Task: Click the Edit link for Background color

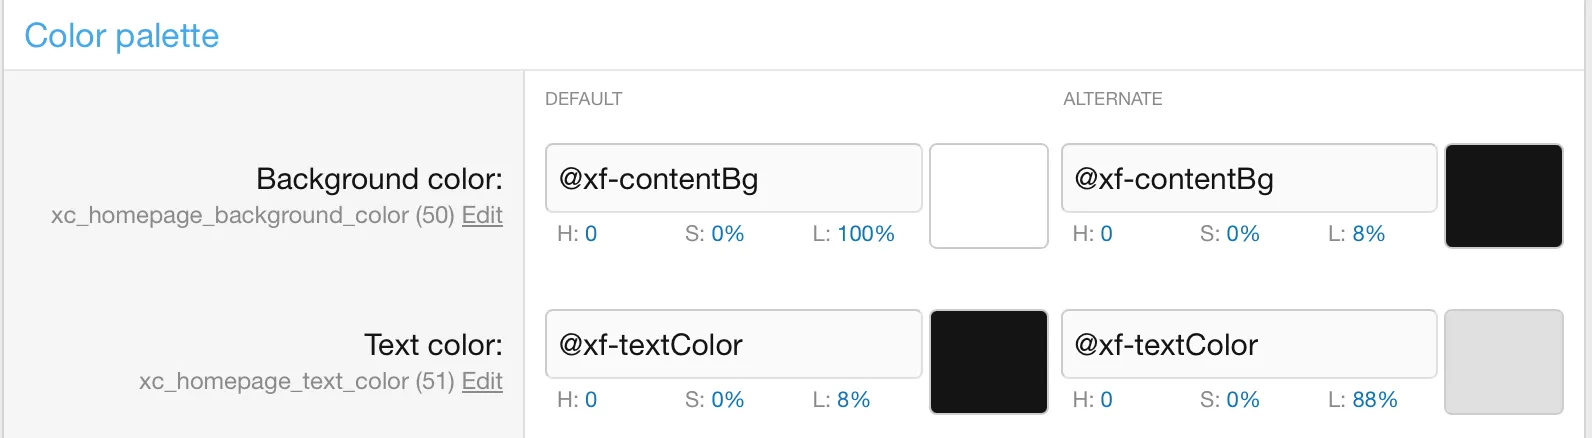Action: point(482,215)
